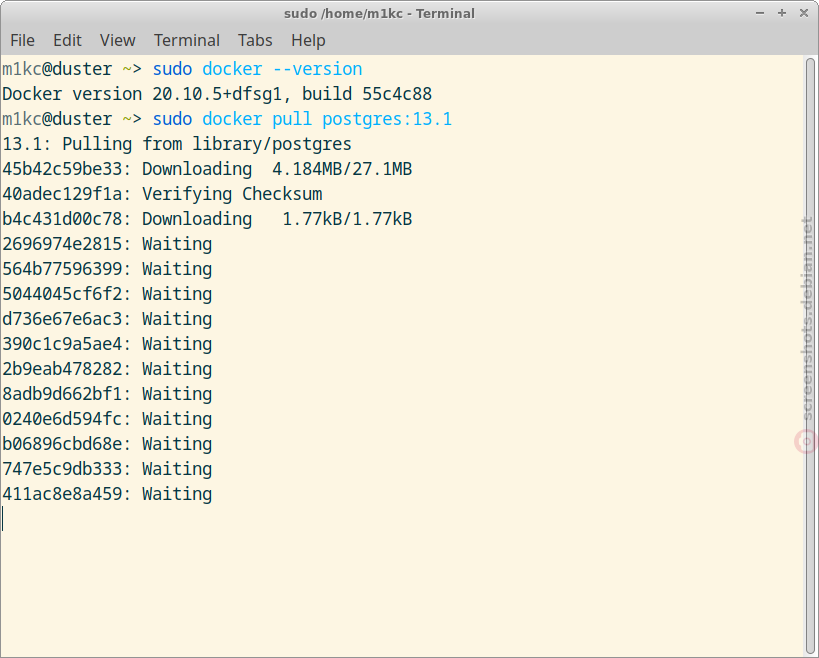Open the Help menu
The height and width of the screenshot is (658, 819).
[308, 40]
